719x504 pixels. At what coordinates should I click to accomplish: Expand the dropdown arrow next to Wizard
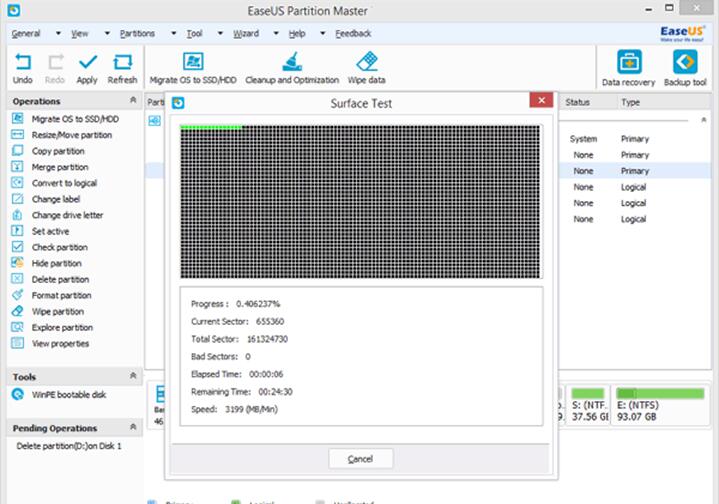click(x=276, y=33)
